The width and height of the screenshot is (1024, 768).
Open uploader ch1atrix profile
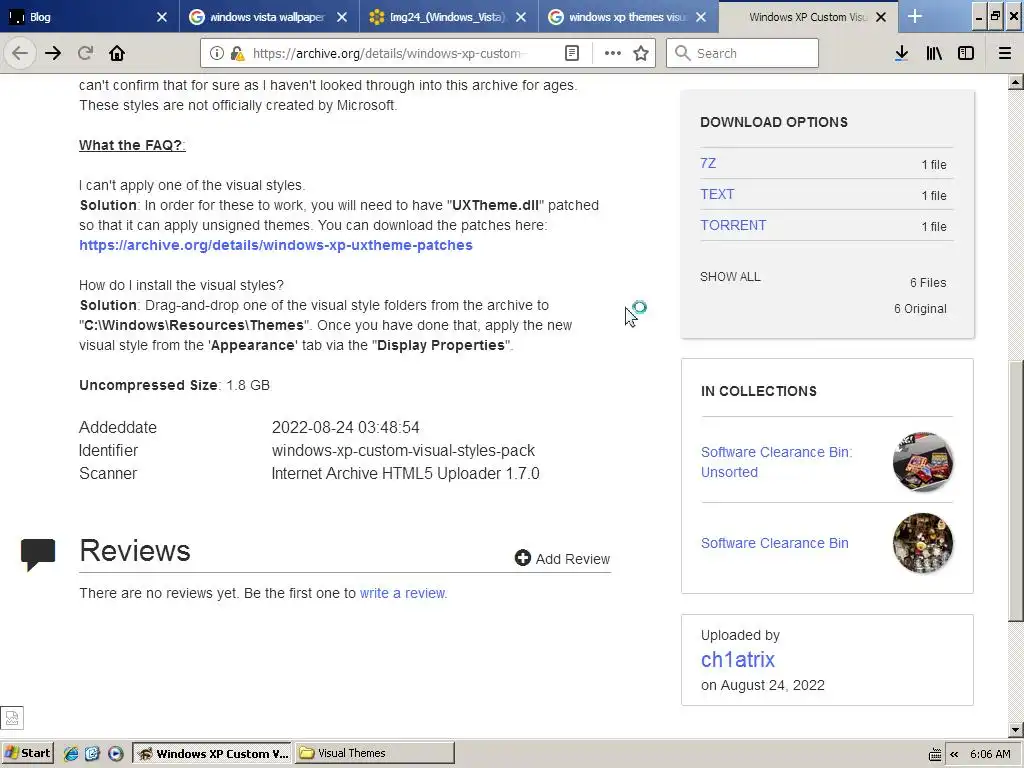click(x=737, y=660)
